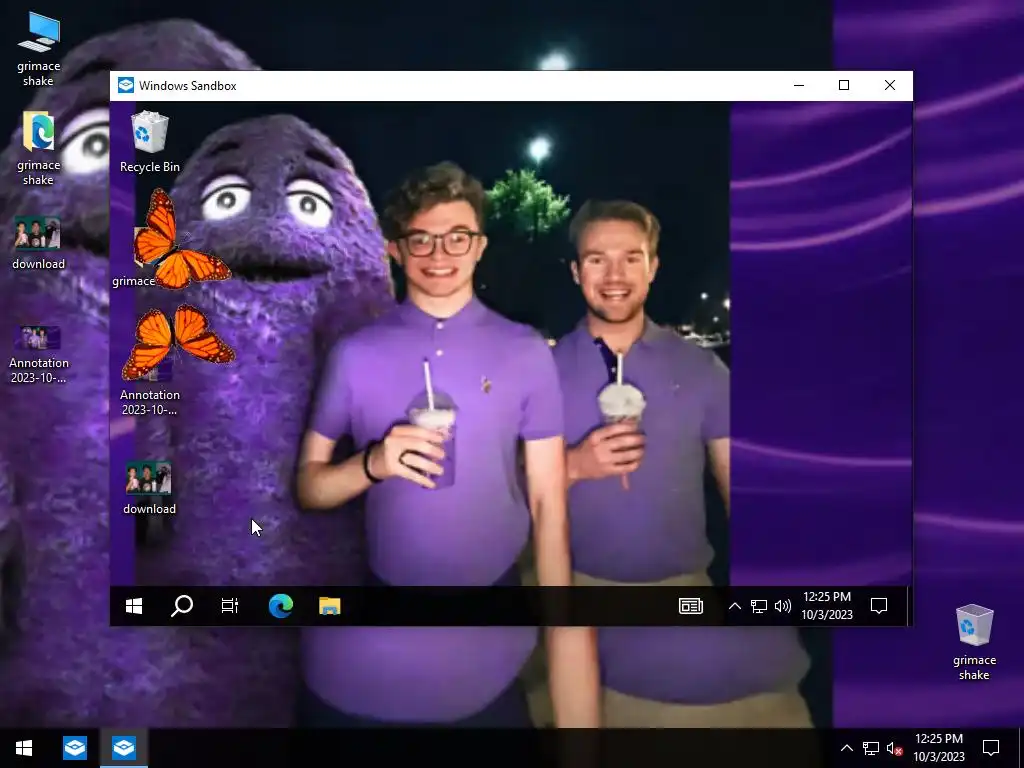Screen dimensions: 1024x768
Task: Click the Windows Sandbox title bar icon
Action: (x=126, y=86)
